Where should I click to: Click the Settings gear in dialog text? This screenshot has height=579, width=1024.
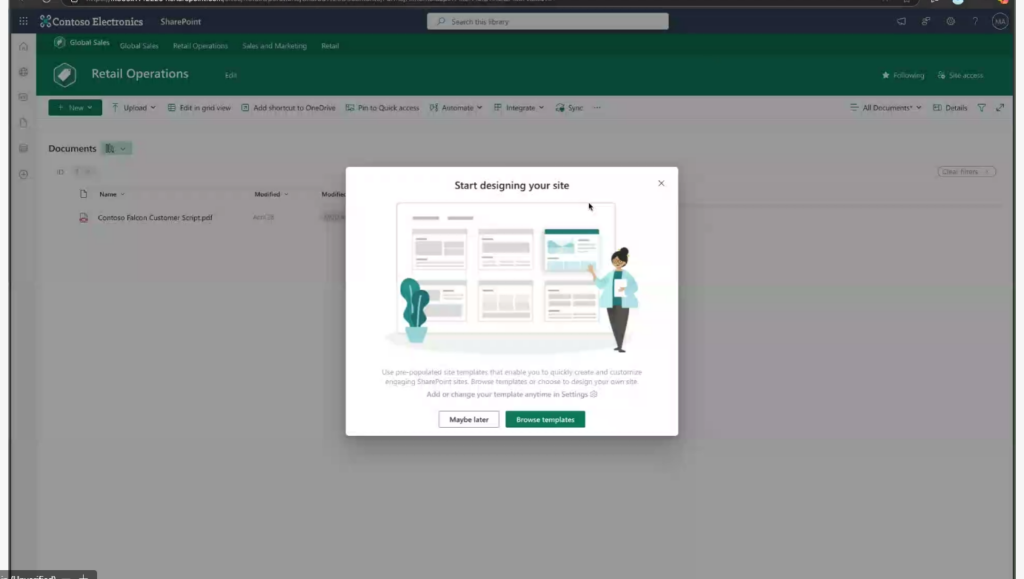click(x=594, y=394)
